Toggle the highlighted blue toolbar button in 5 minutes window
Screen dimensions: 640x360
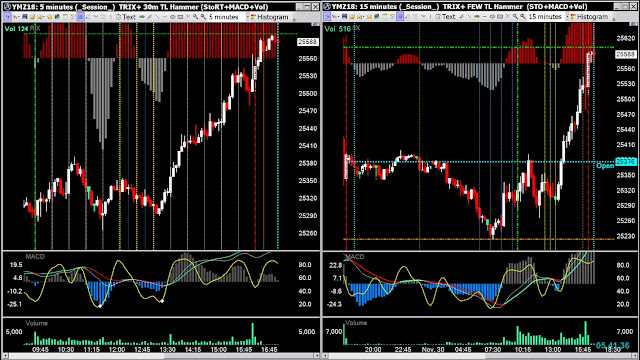80,17
